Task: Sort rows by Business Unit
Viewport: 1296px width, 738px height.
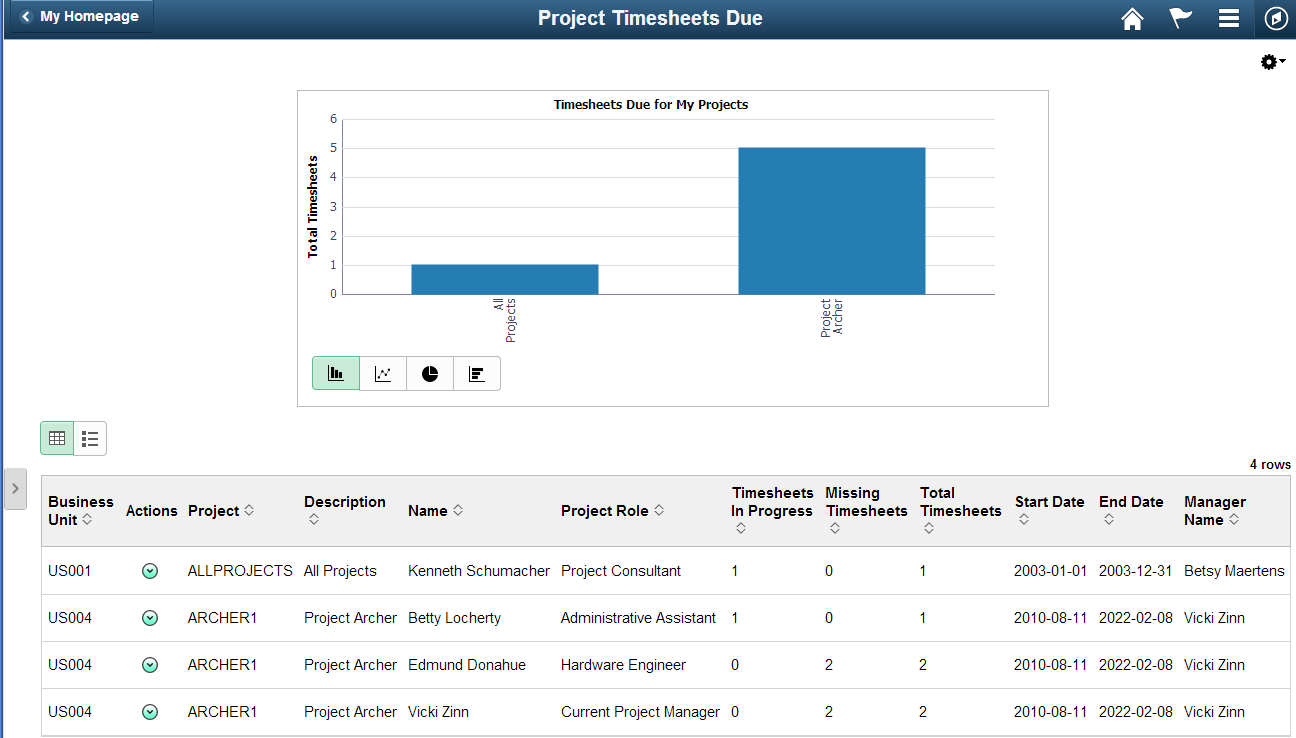Action: pos(80,510)
